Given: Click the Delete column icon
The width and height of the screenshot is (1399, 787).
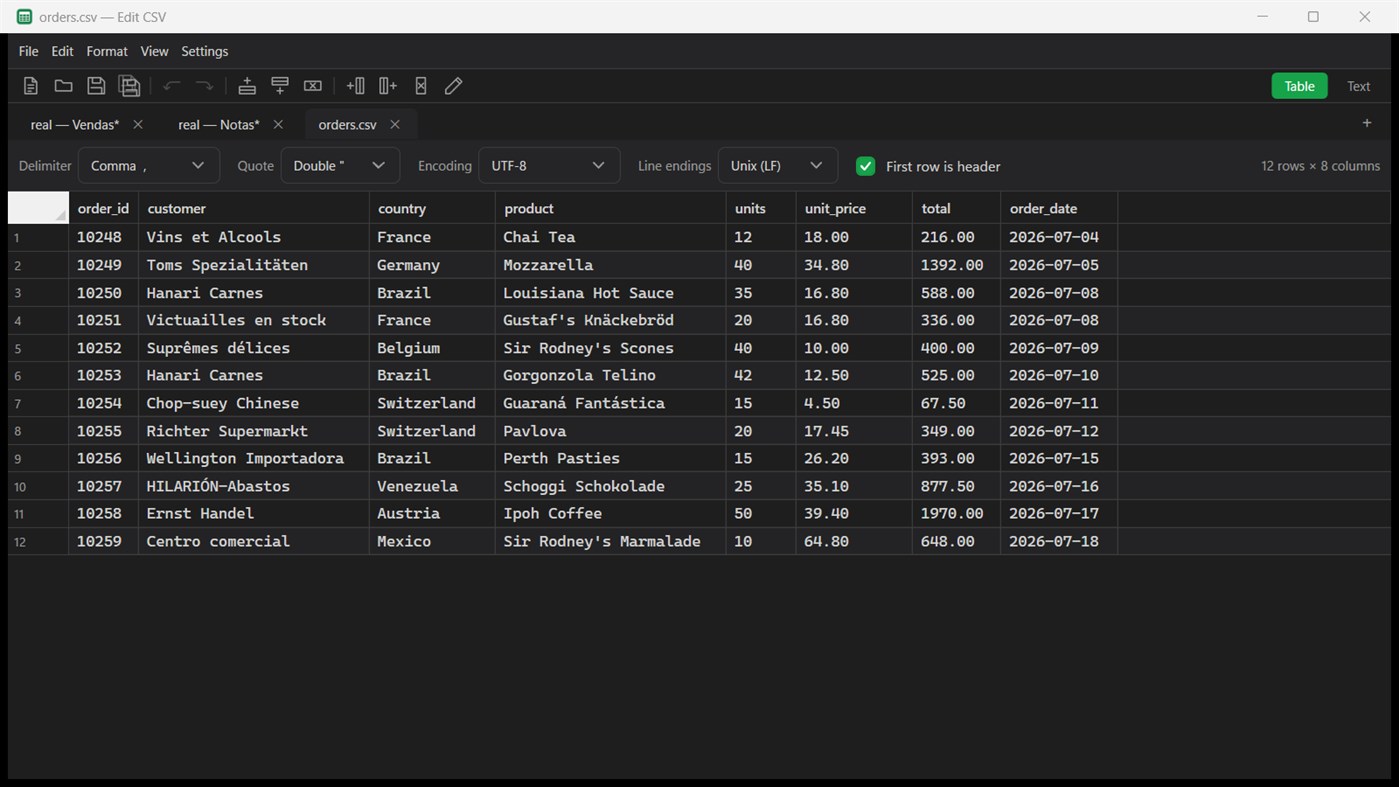Looking at the screenshot, I should [x=421, y=86].
